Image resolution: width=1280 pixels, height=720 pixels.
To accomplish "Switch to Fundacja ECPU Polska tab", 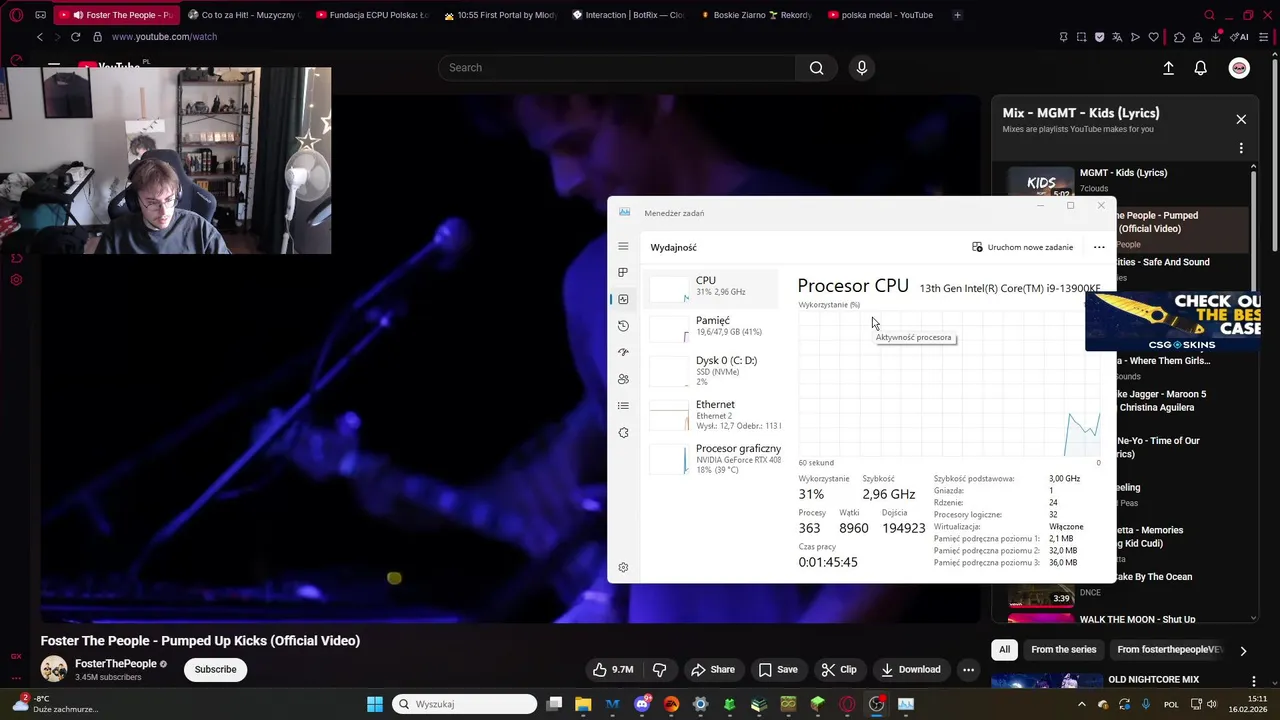I will (x=372, y=15).
